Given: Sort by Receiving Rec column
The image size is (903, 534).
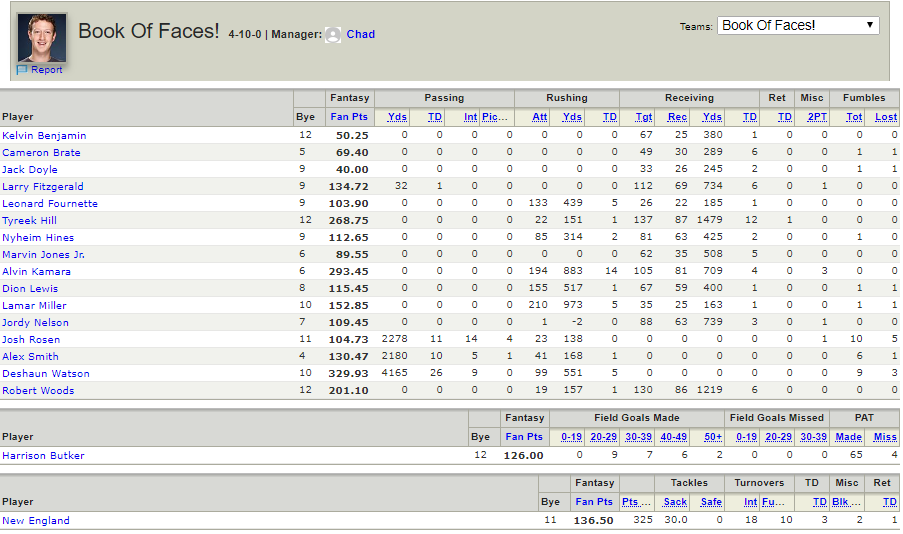Looking at the screenshot, I should (677, 117).
